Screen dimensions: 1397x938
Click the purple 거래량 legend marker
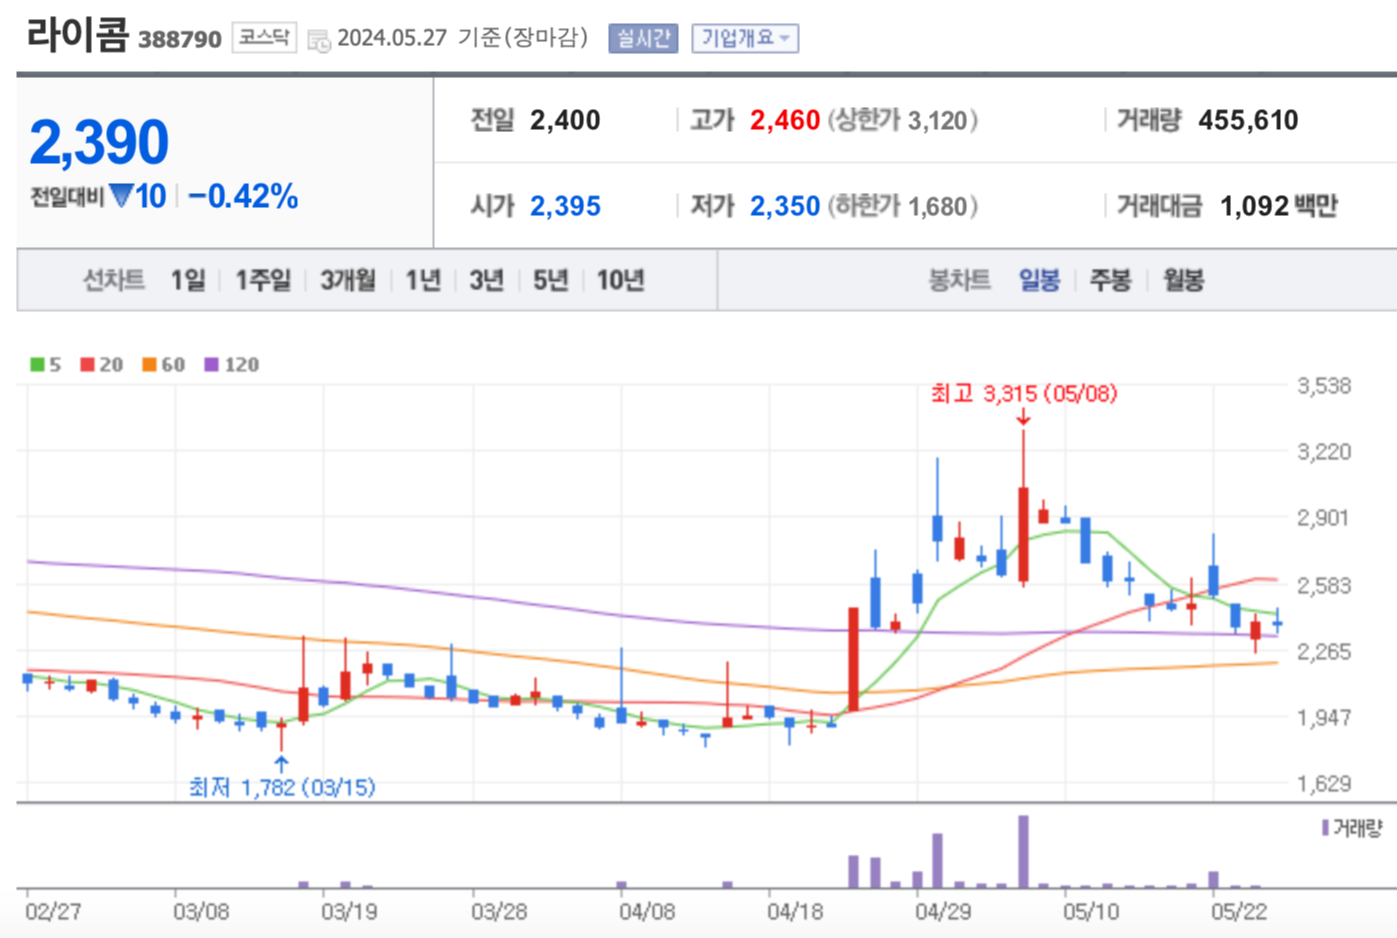coord(1325,828)
